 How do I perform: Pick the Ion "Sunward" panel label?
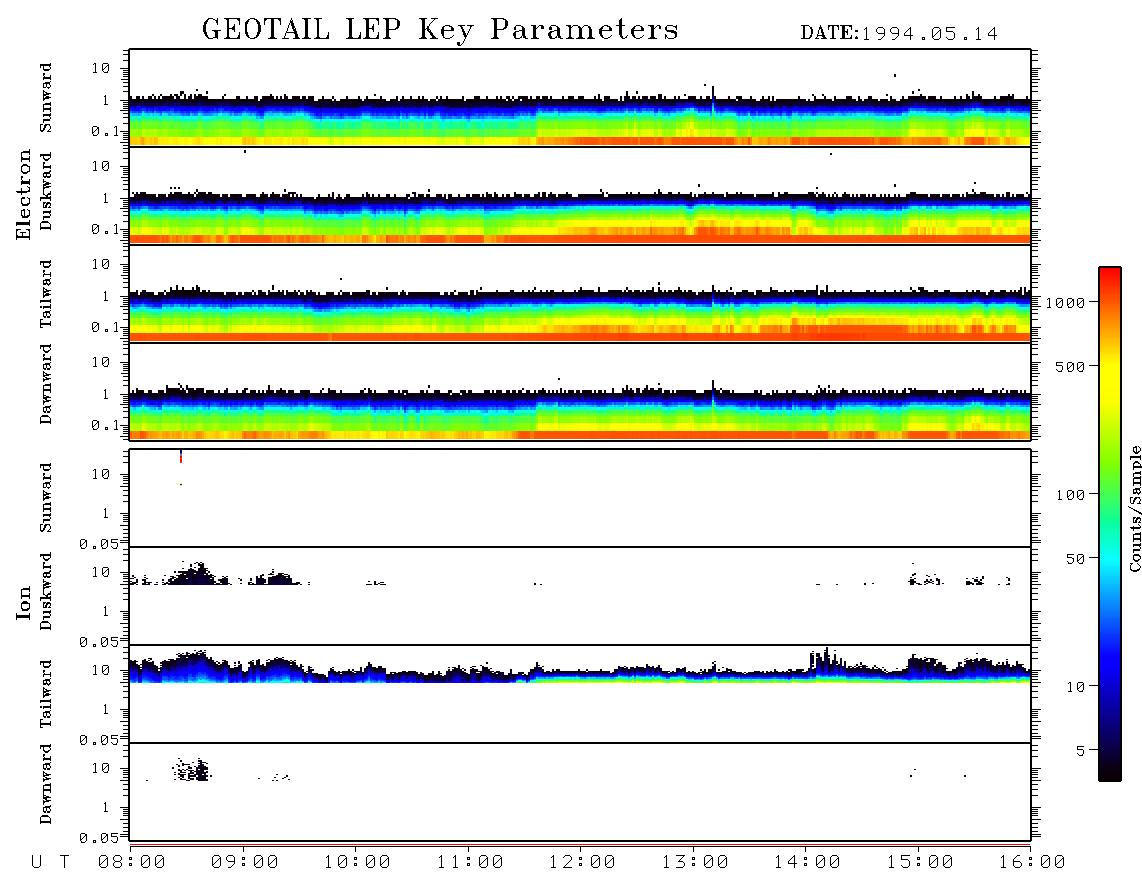pos(46,498)
